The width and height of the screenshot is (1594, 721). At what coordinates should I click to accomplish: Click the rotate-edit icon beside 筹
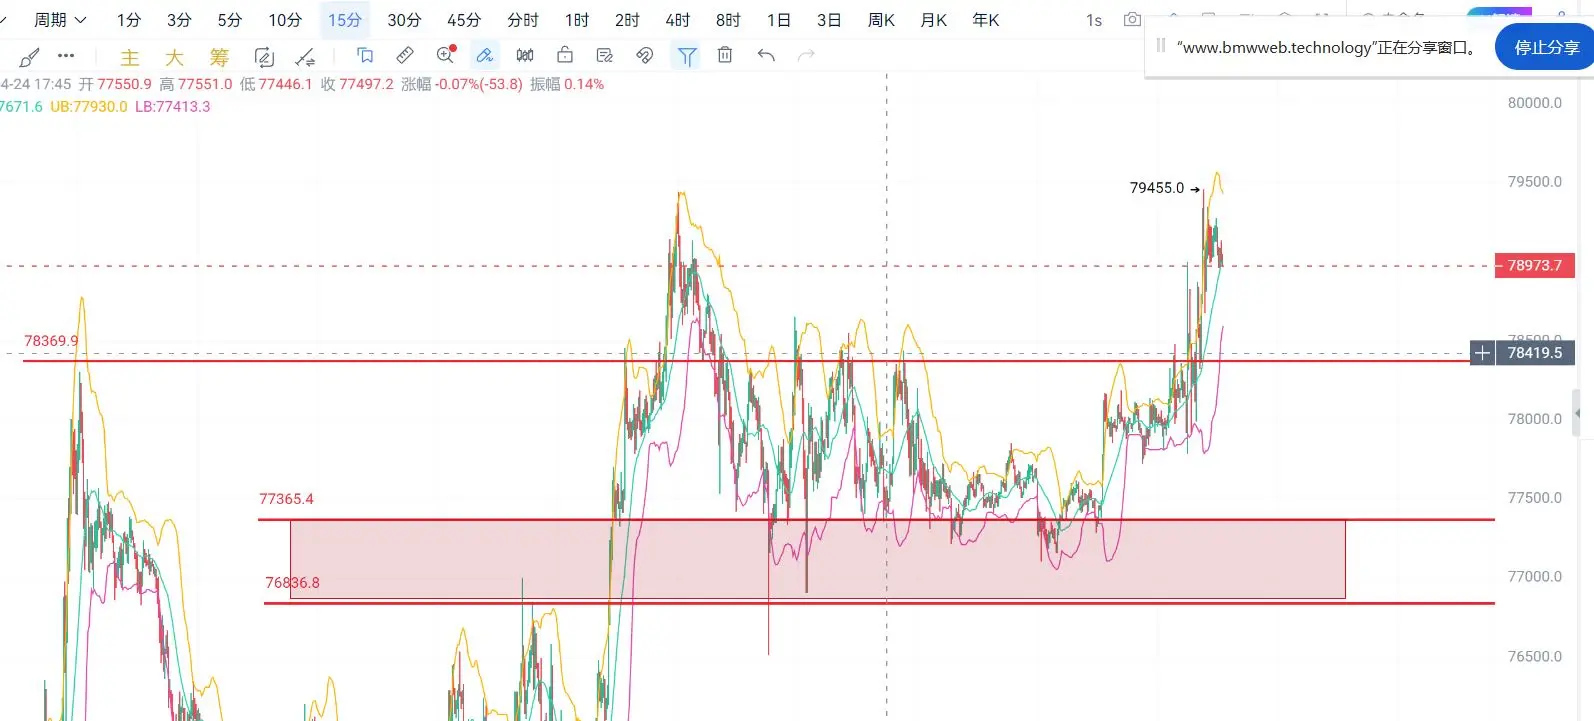click(264, 57)
